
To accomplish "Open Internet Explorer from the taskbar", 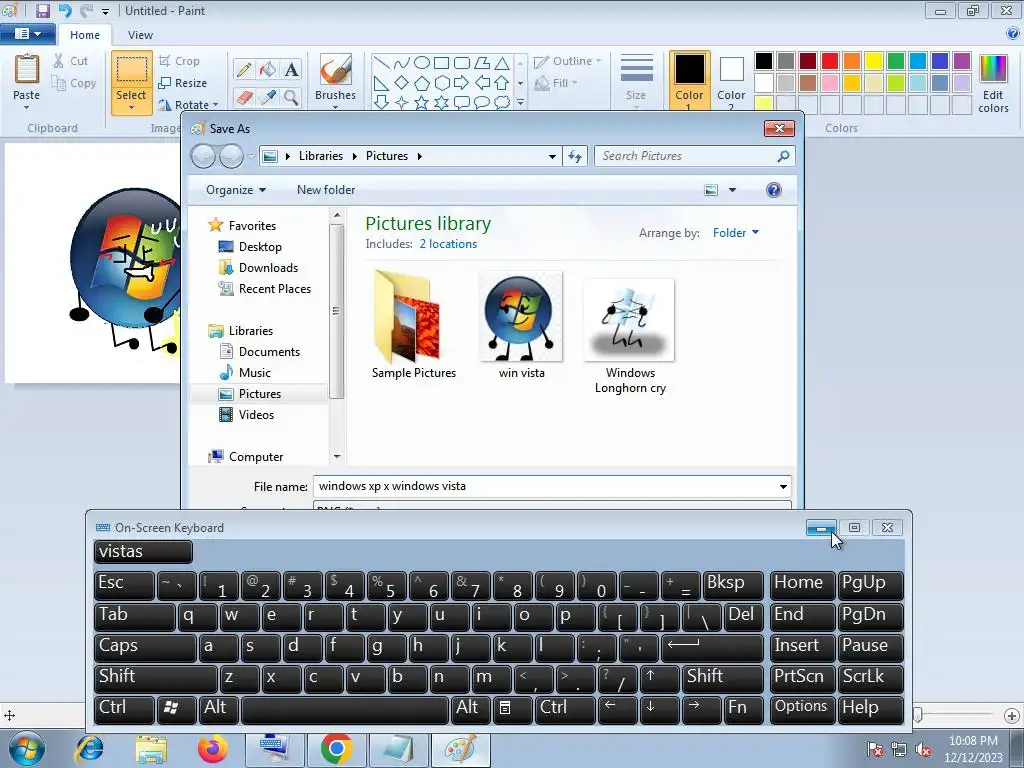I will pos(89,749).
